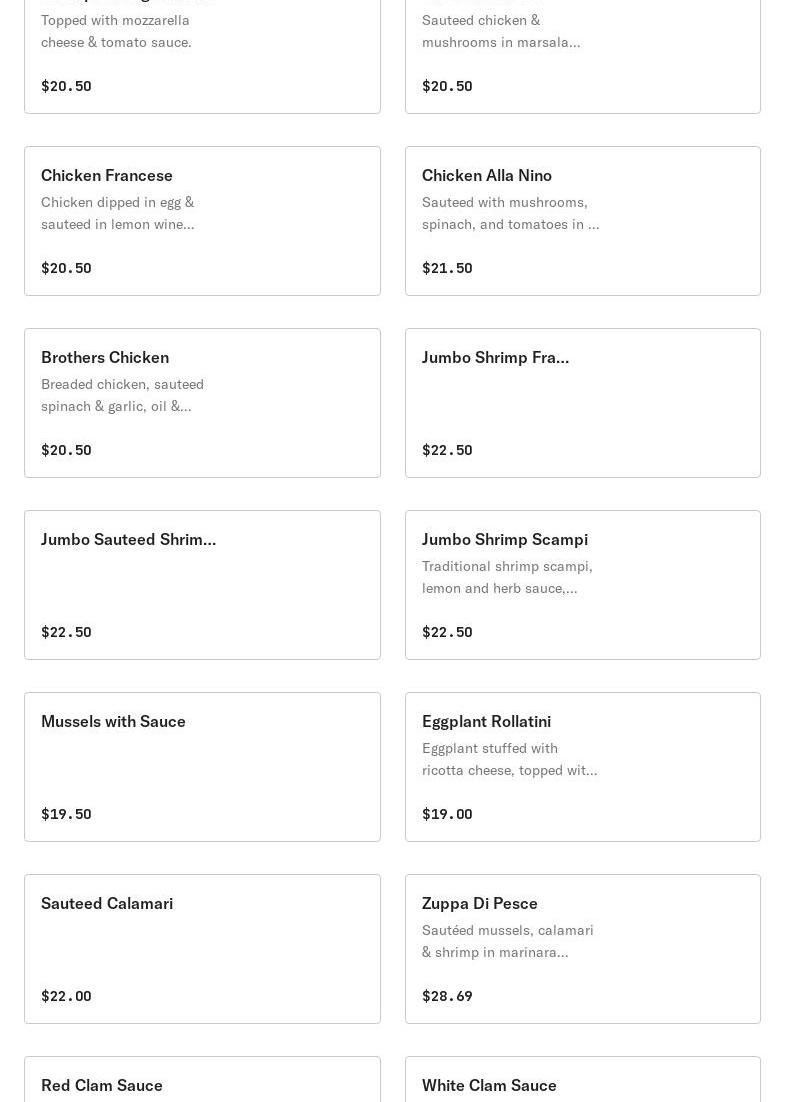
Task: Choose the Sauteed Calamari menu item
Action: tap(107, 904)
